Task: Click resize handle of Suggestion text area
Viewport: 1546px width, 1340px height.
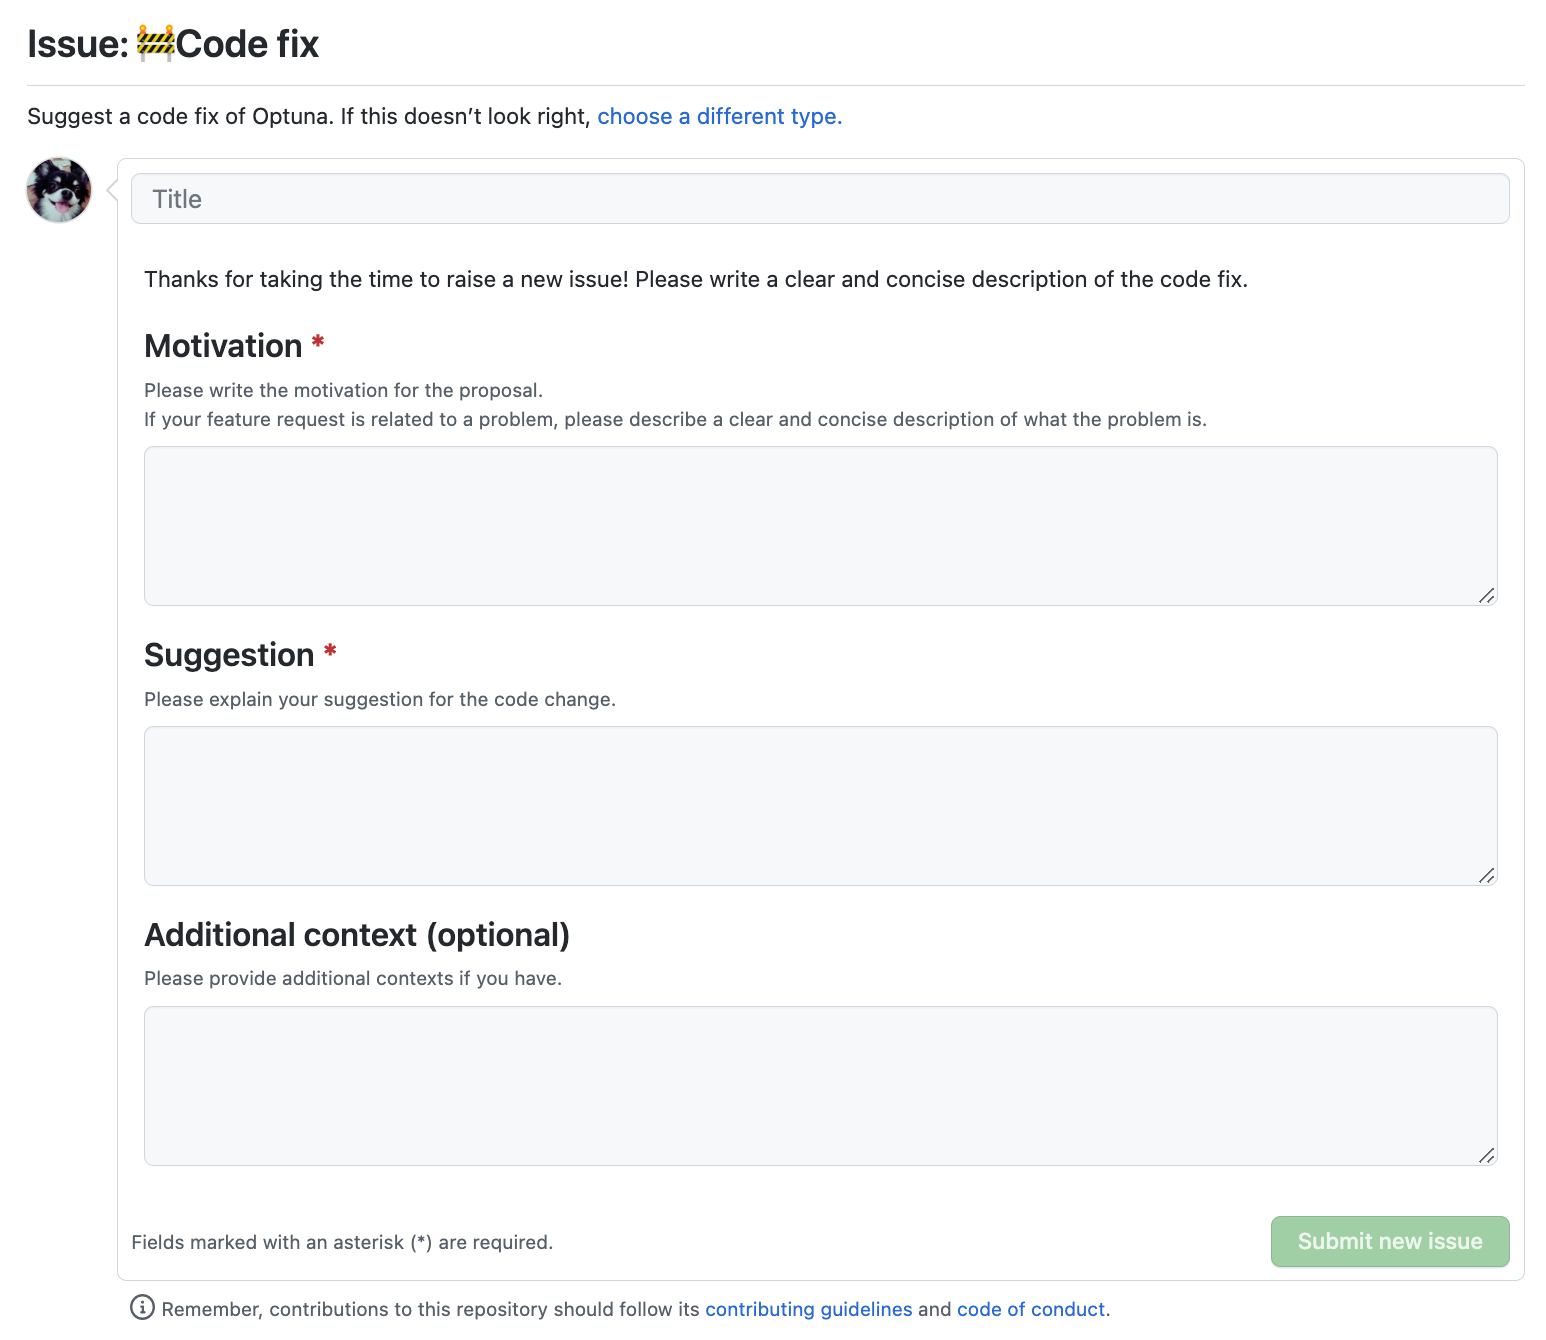Action: [1486, 876]
